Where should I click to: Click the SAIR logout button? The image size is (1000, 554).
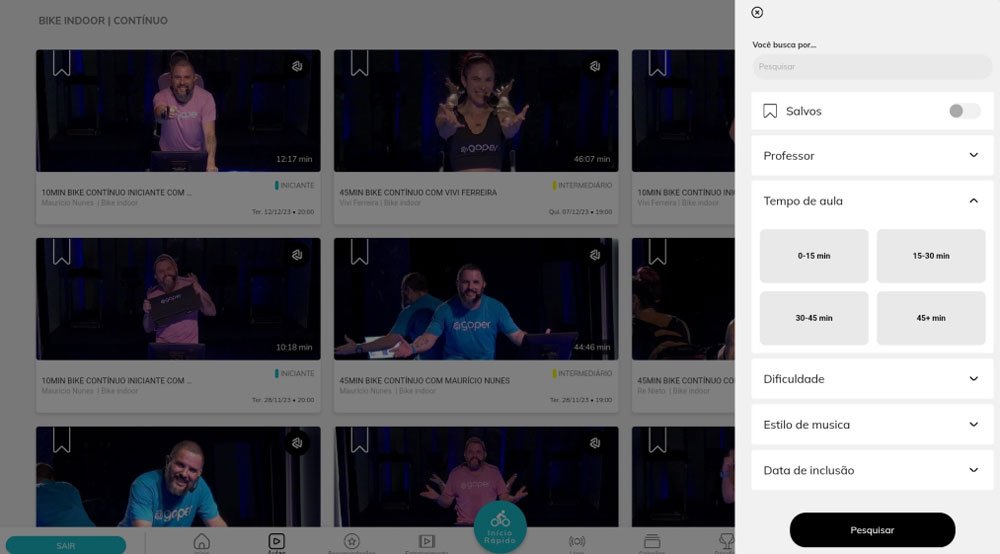[65, 545]
